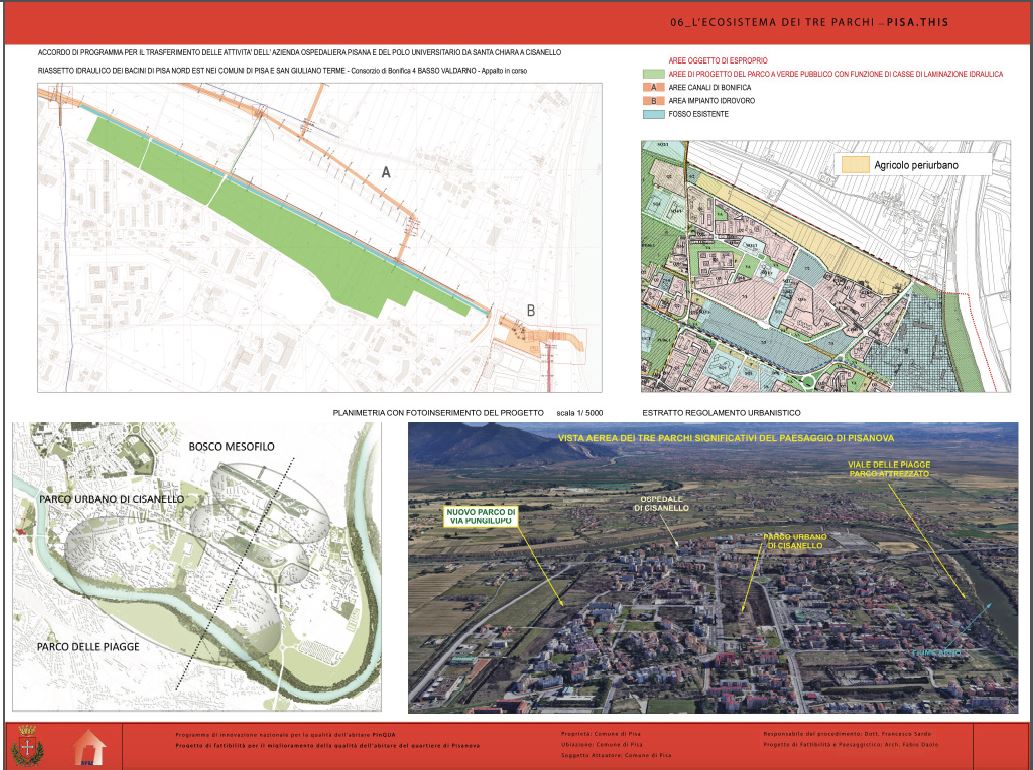This screenshot has width=1033, height=770.
Task: Click the letter A marker on the plan map
Action: (386, 173)
